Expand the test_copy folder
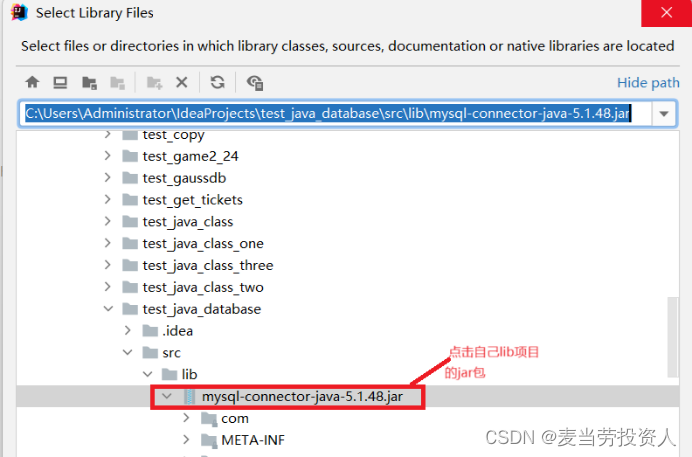This screenshot has height=457, width=692. tap(108, 134)
